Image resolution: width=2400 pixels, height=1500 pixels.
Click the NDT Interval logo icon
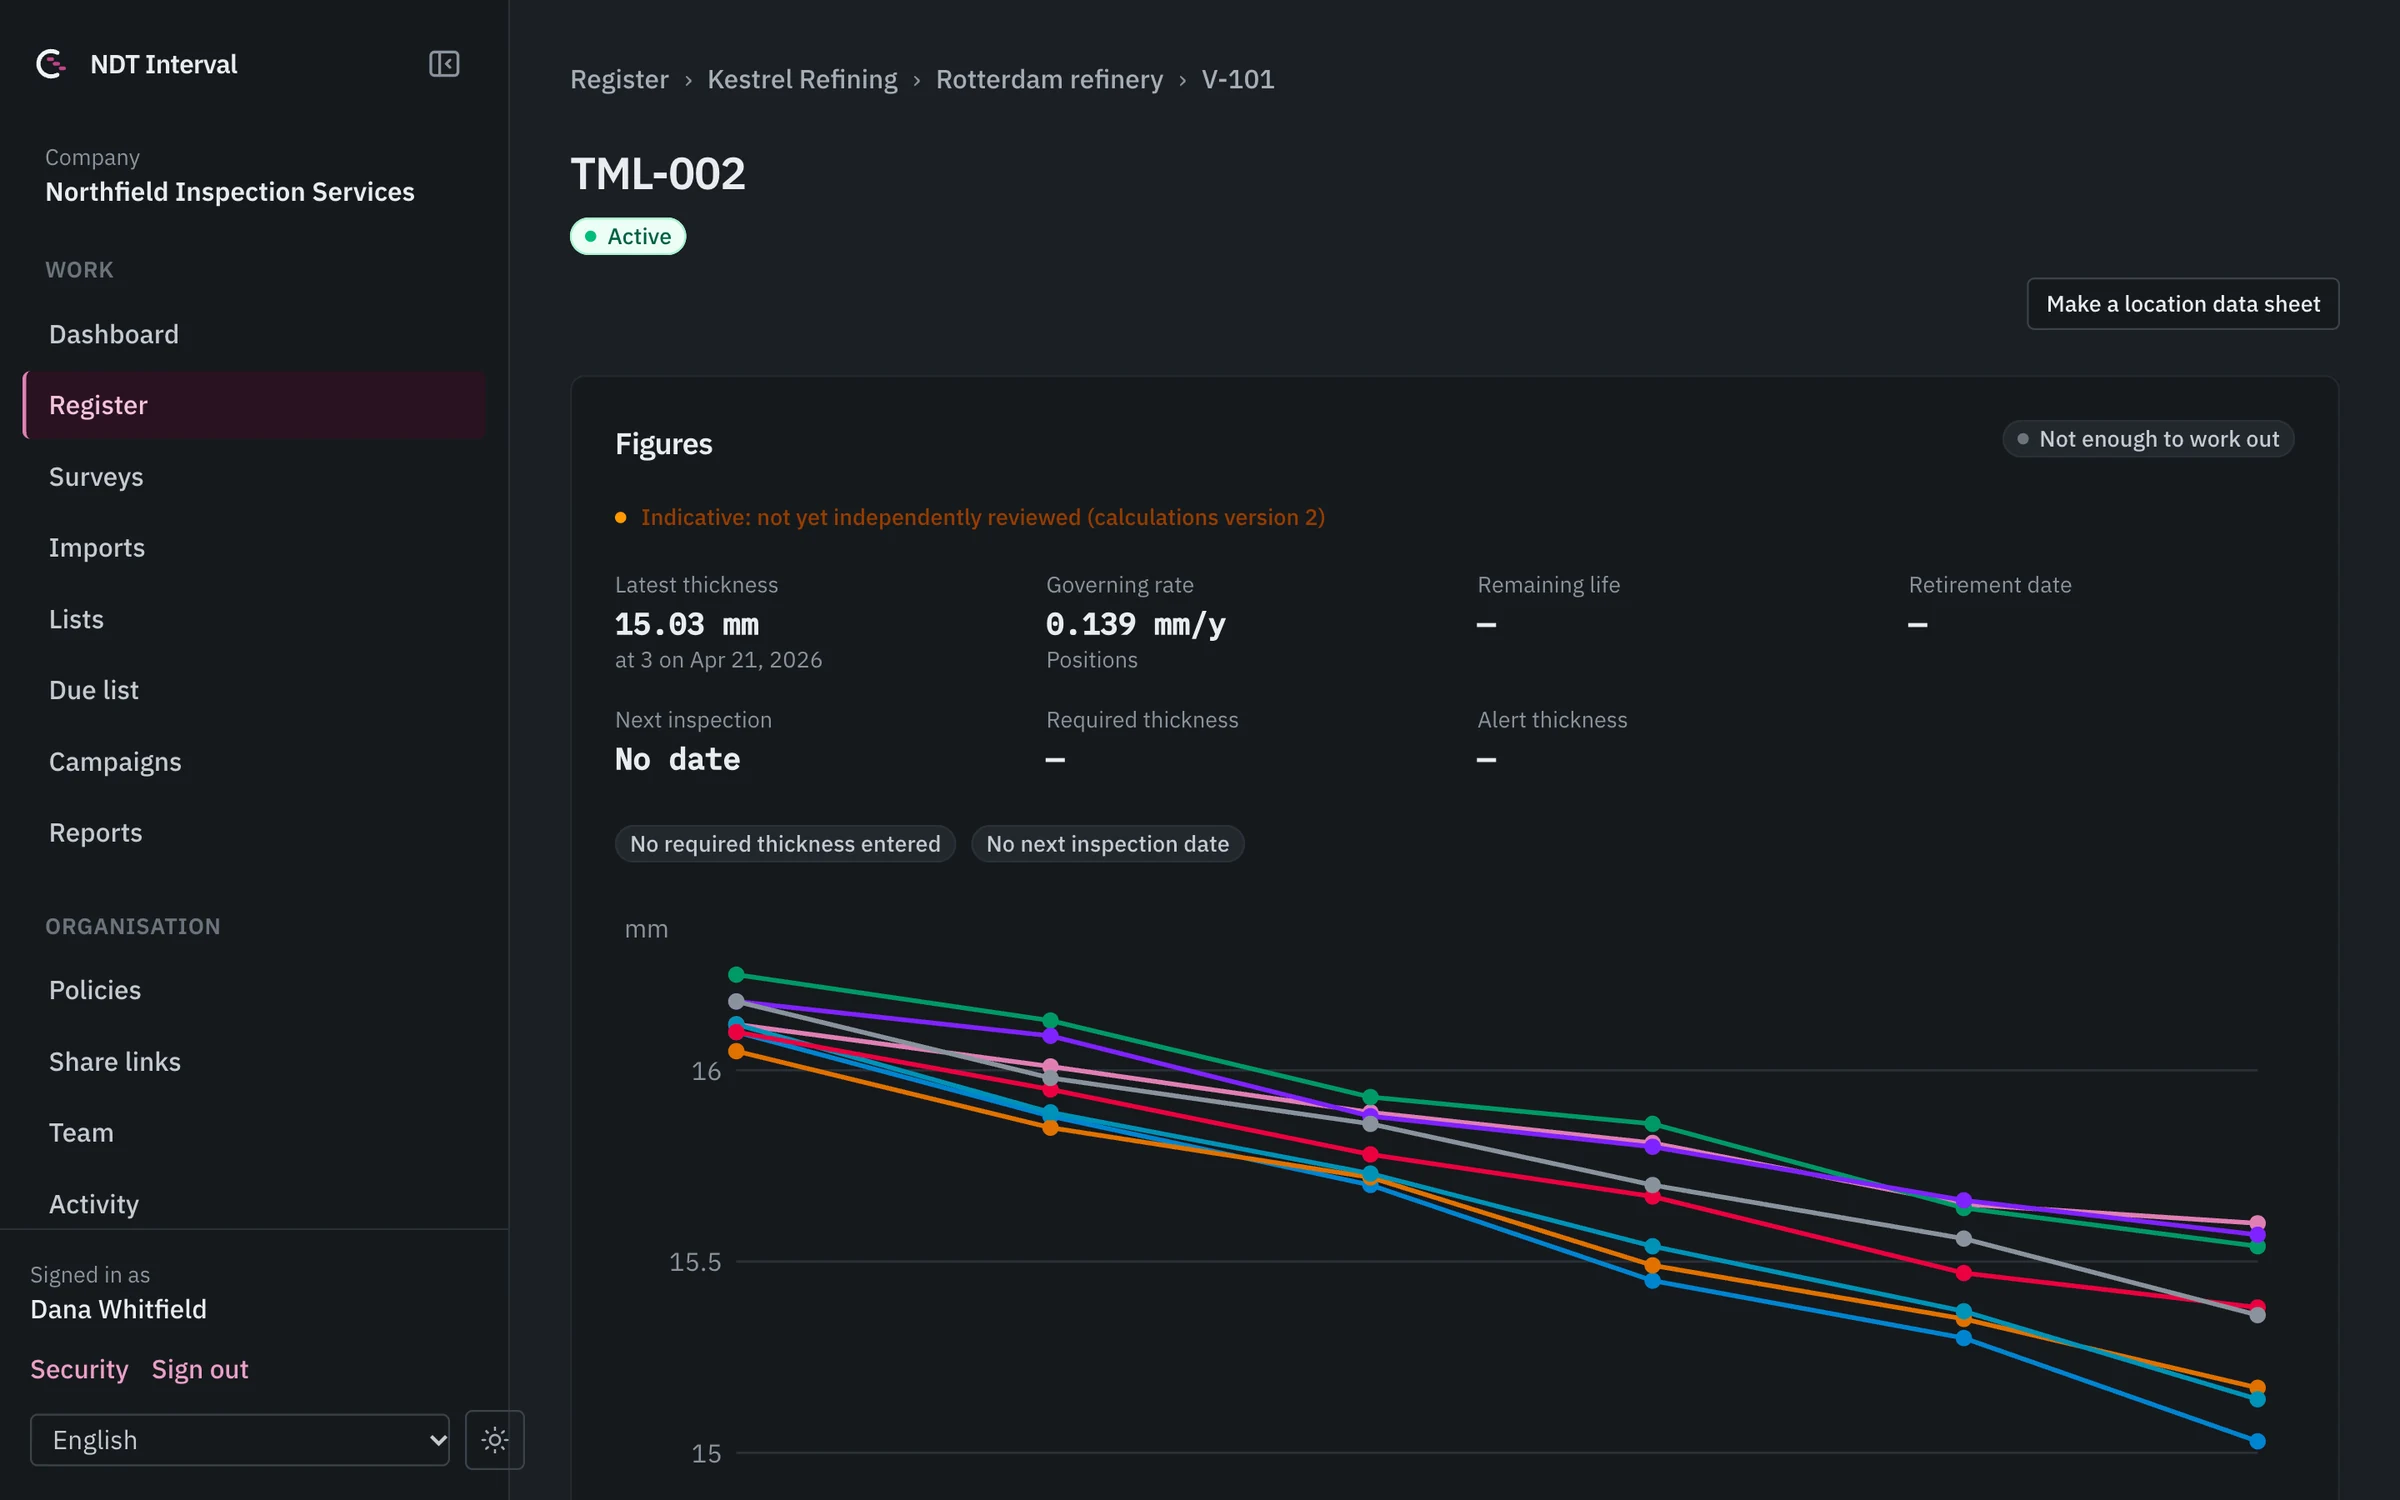(51, 64)
